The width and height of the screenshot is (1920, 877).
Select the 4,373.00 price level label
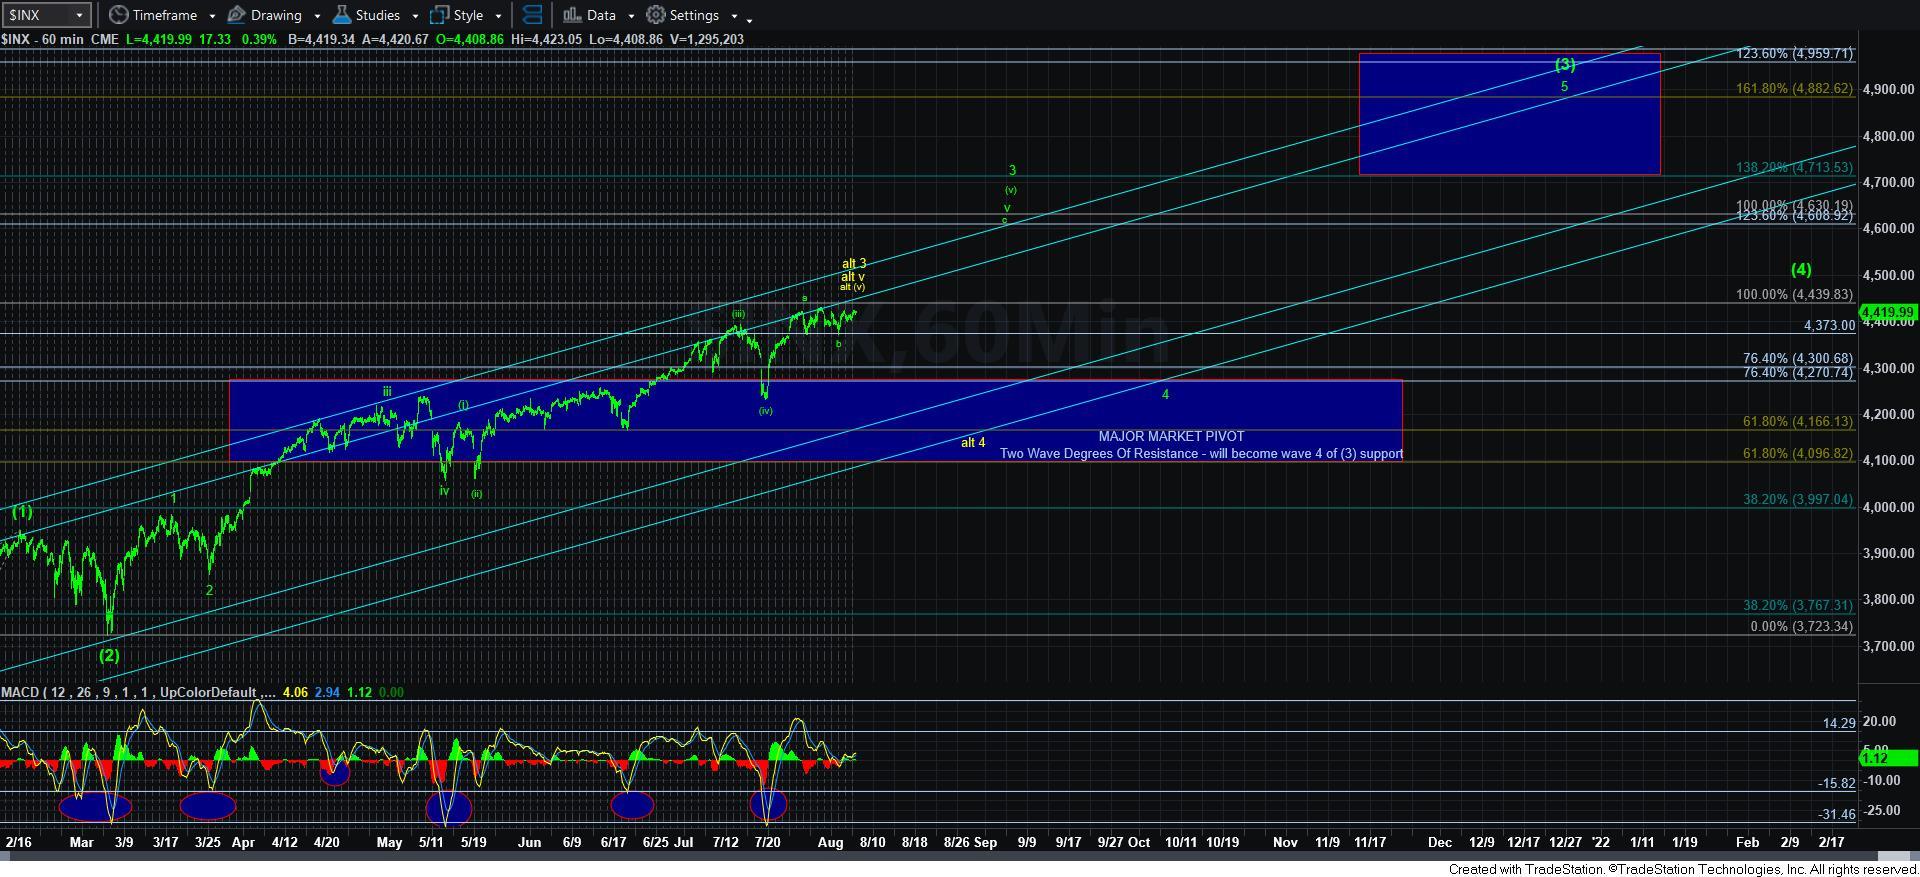(x=1829, y=325)
